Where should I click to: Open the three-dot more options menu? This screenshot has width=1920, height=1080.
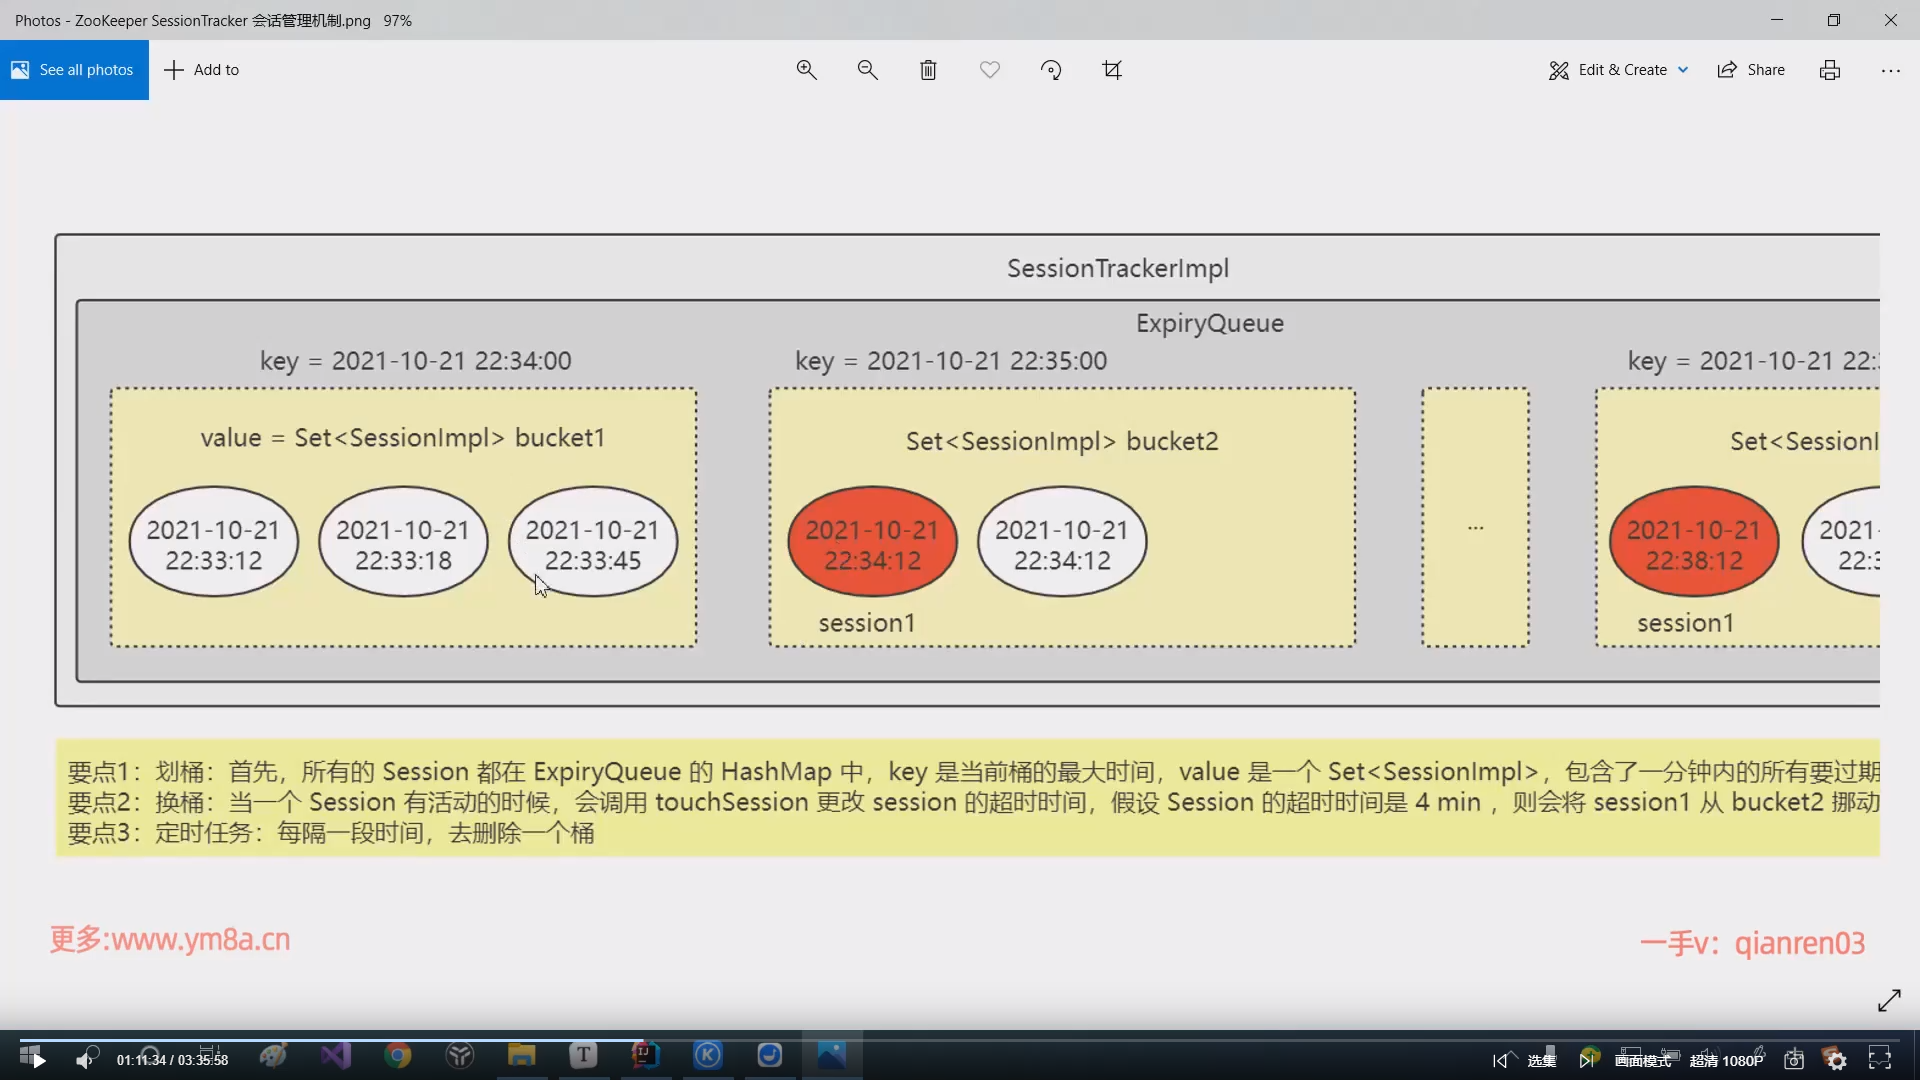[1890, 70]
